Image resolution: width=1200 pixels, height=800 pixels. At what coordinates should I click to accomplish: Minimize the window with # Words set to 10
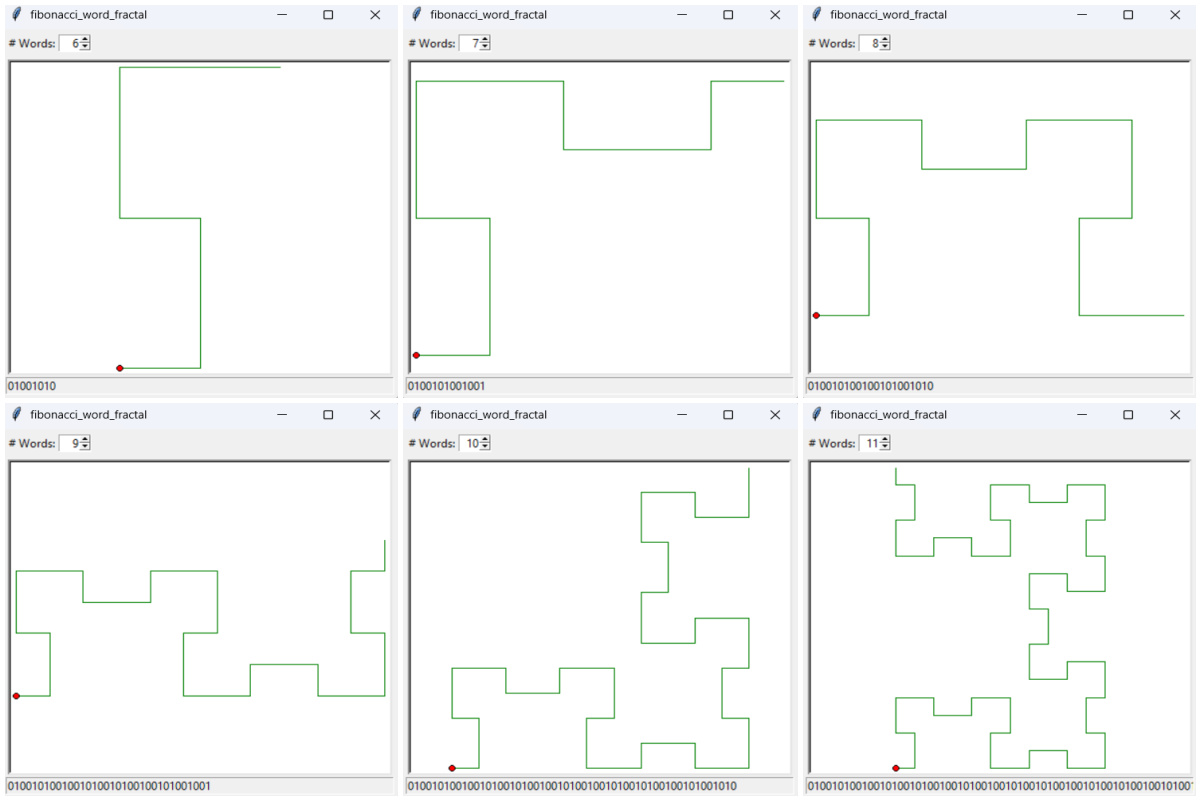pyautogui.click(x=682, y=415)
